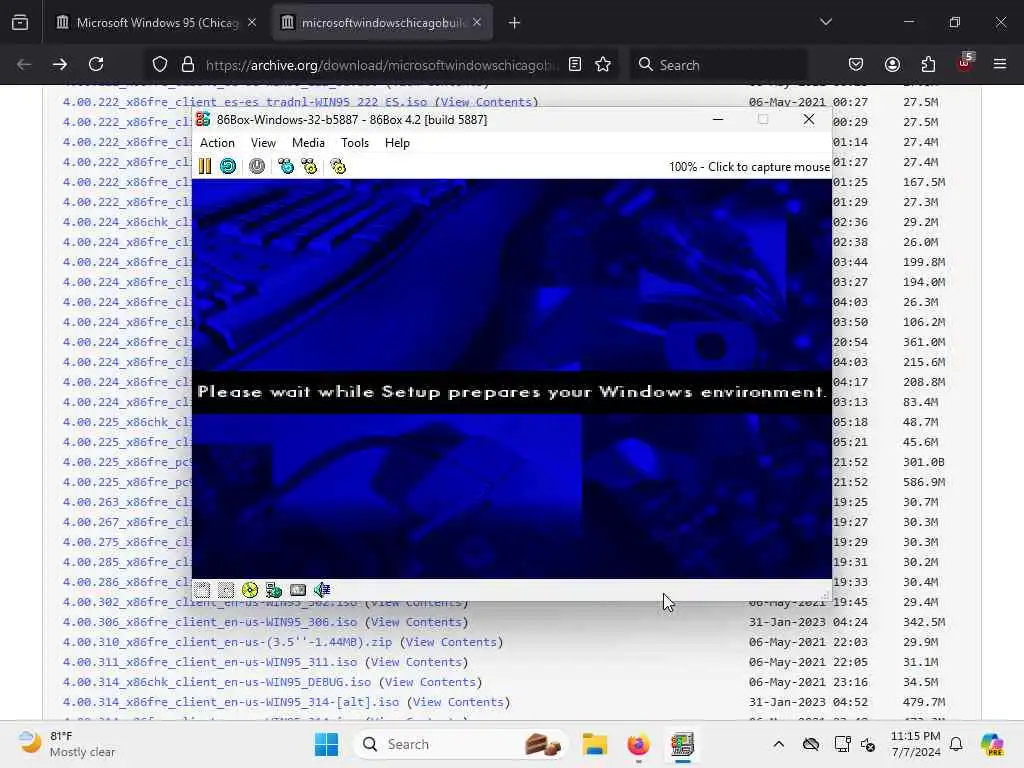
Task: Download the 4.00.310 (3.5''-1.44MB).zip link
Action: click(x=227, y=642)
